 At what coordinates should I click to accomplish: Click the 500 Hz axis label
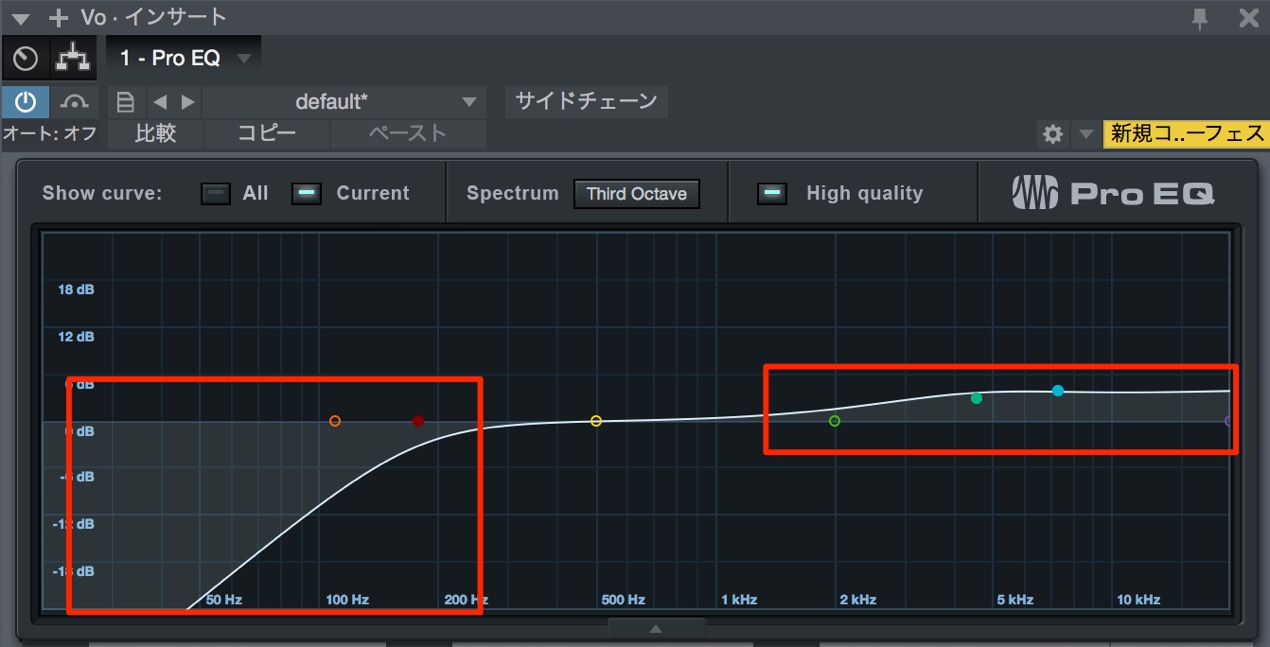pos(623,600)
